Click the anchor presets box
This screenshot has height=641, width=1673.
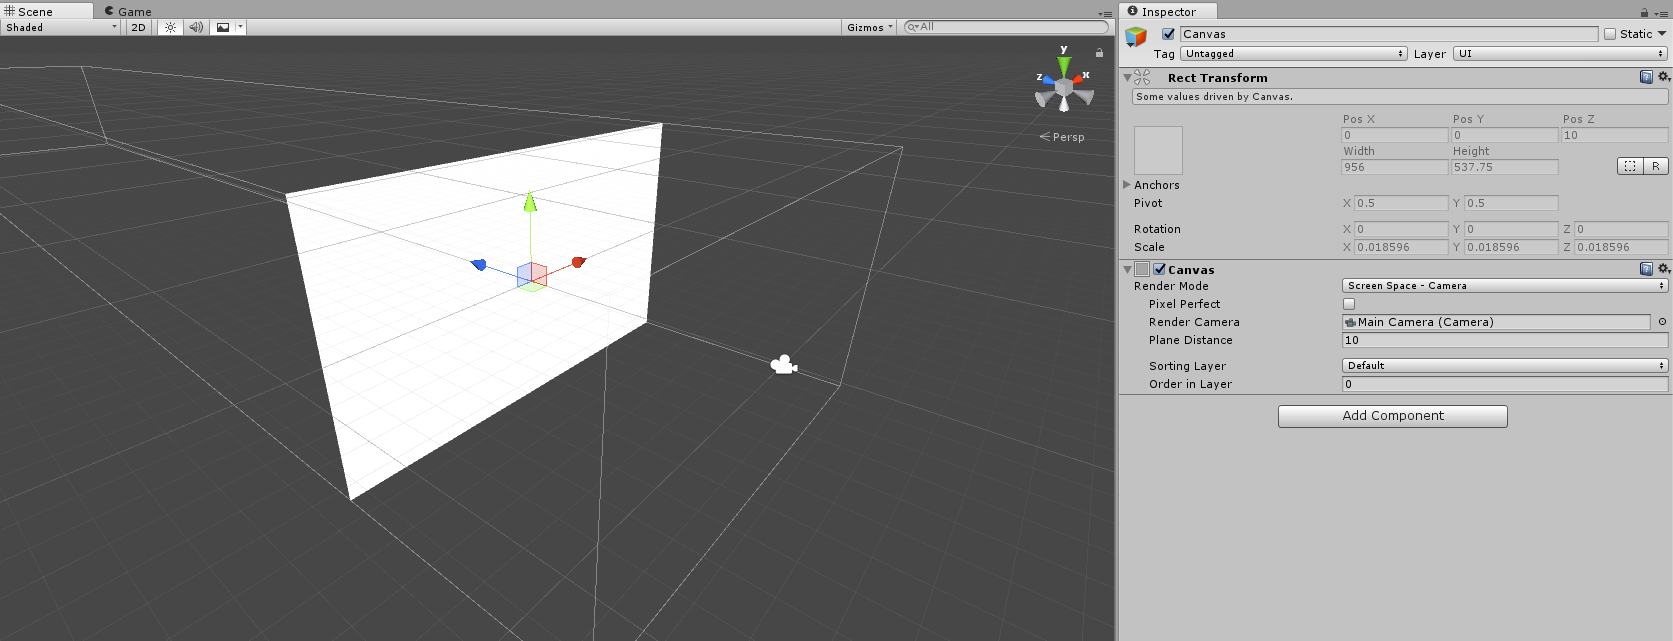[x=1158, y=150]
